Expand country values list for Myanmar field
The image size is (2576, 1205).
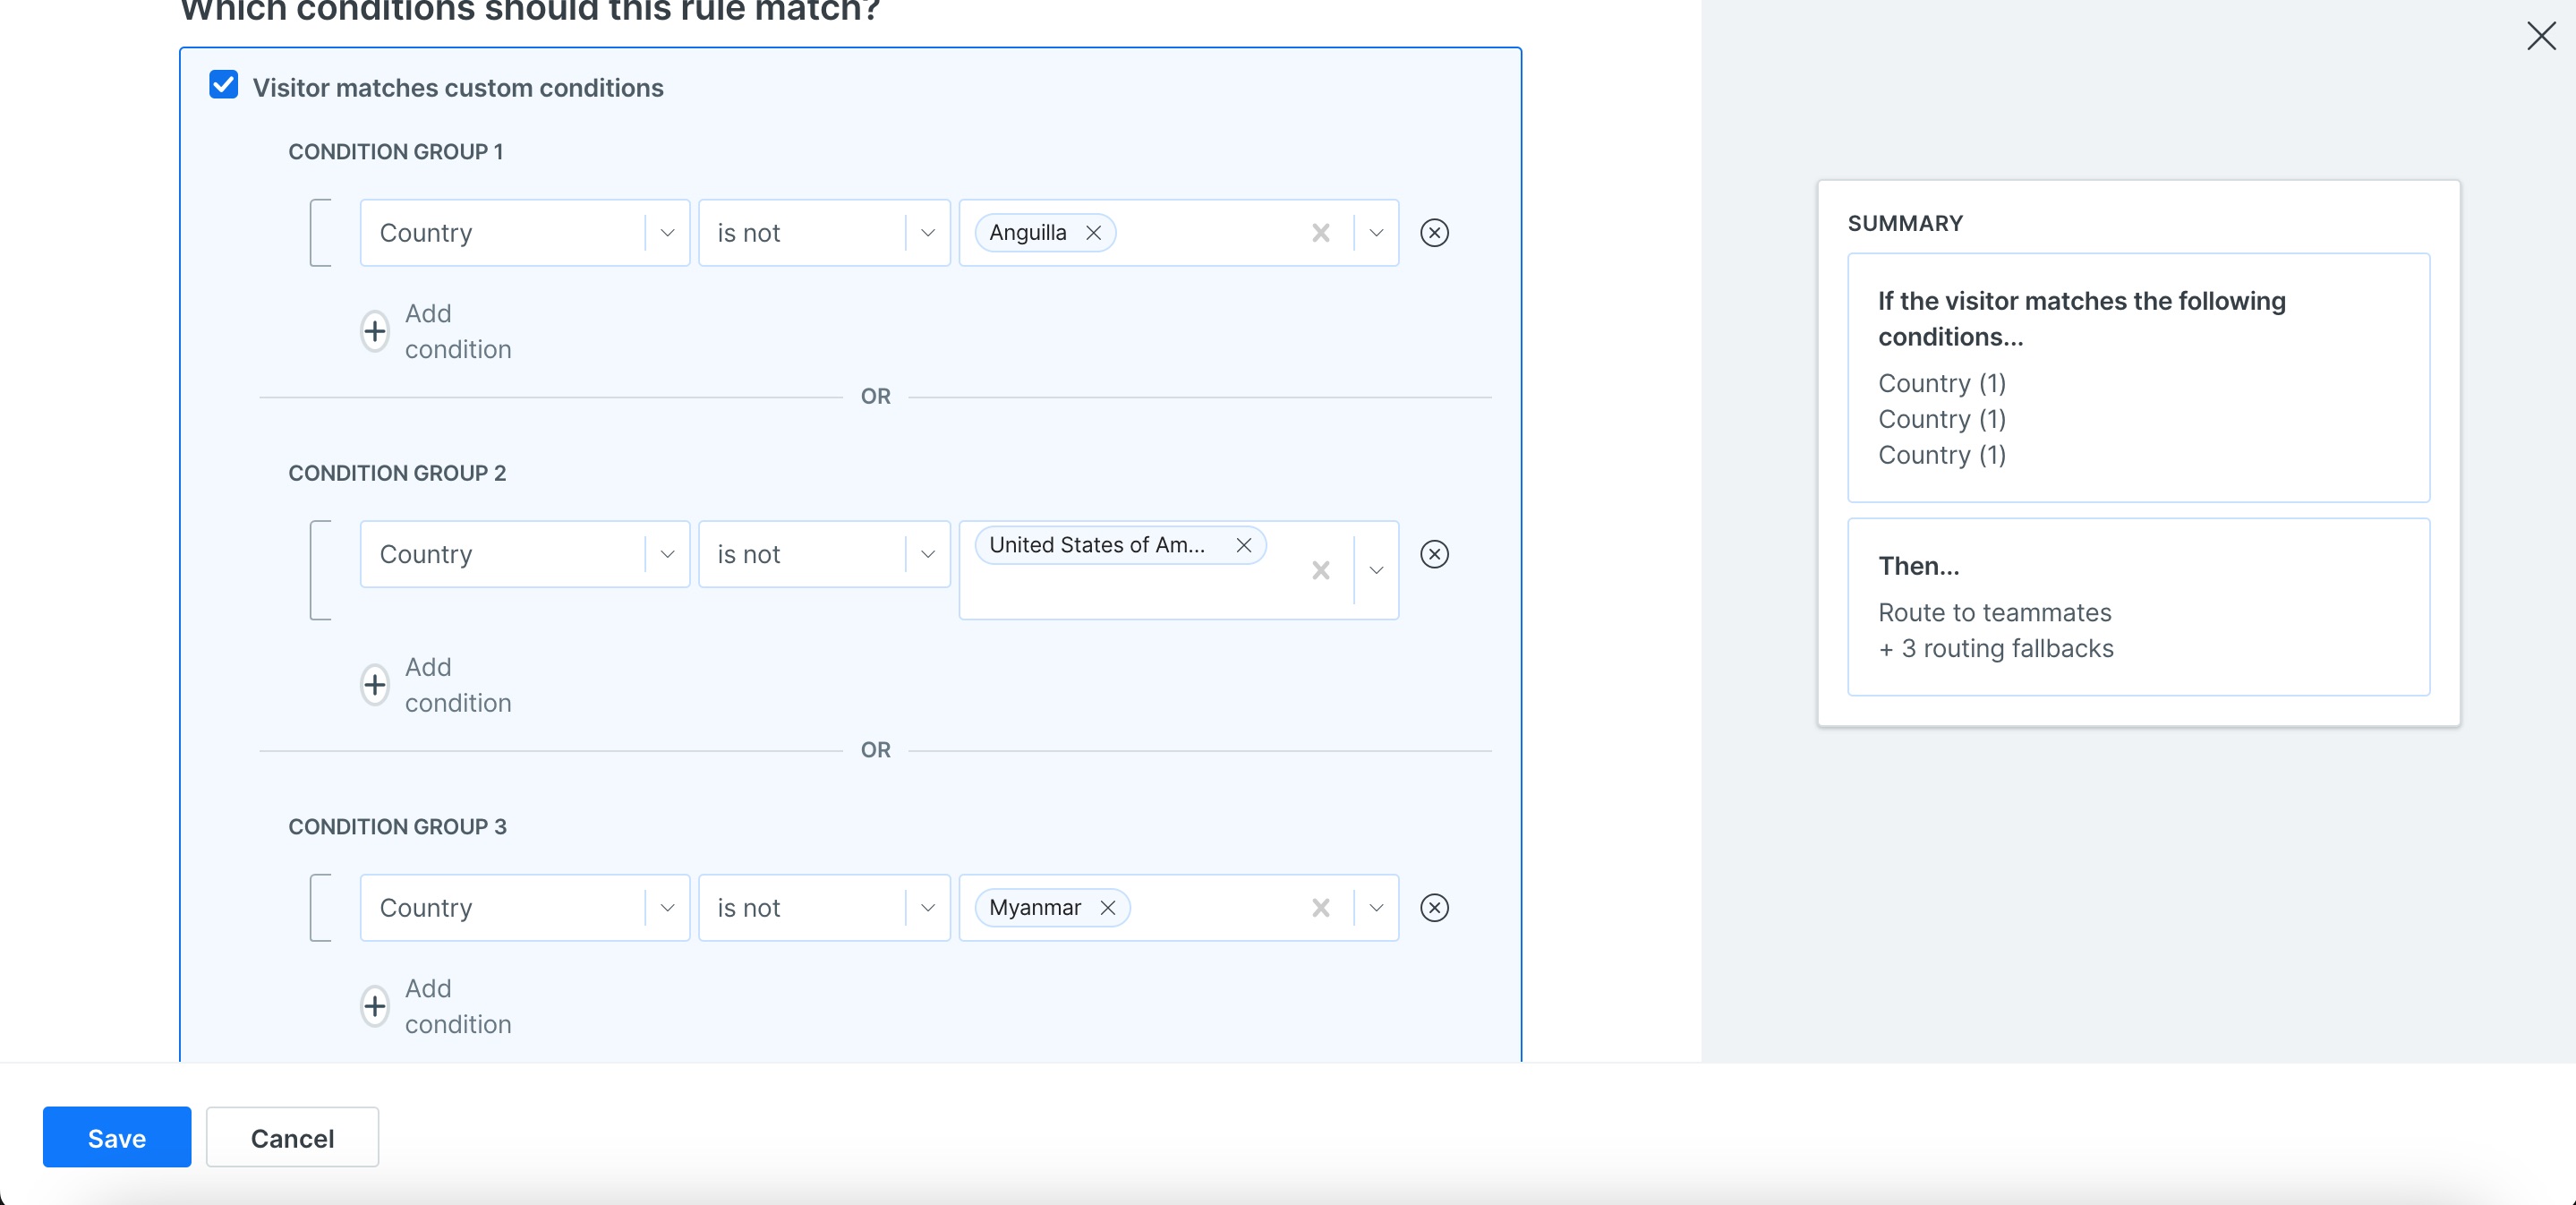tap(1377, 908)
